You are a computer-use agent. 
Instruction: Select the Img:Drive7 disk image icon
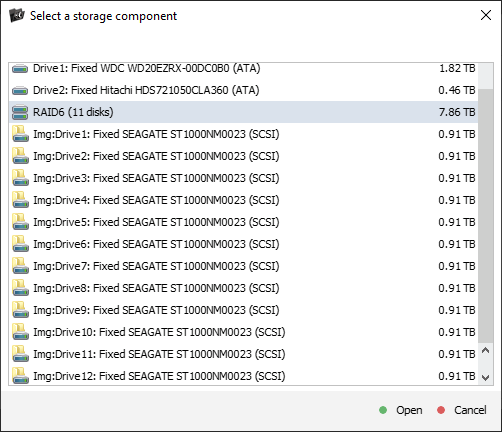tap(20, 266)
